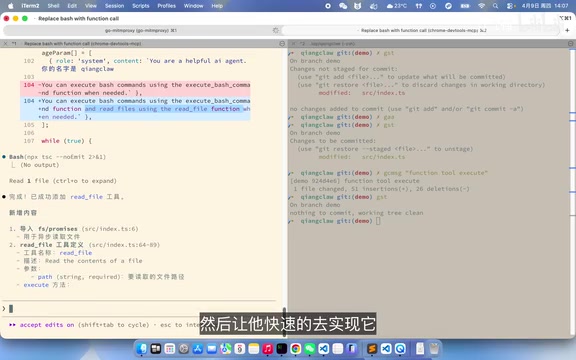Open Notes from the Dock
This screenshot has height=360, width=576.
pyautogui.click(x=253, y=348)
